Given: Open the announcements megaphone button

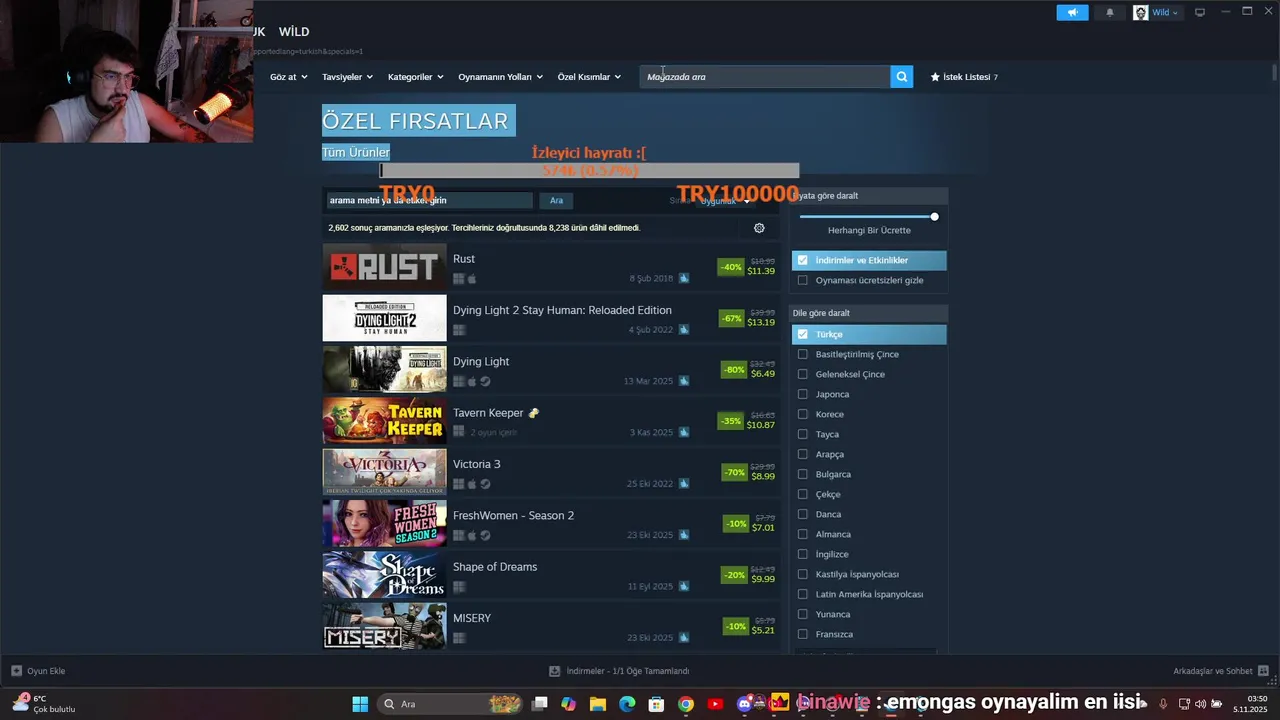Looking at the screenshot, I should click(1072, 13).
